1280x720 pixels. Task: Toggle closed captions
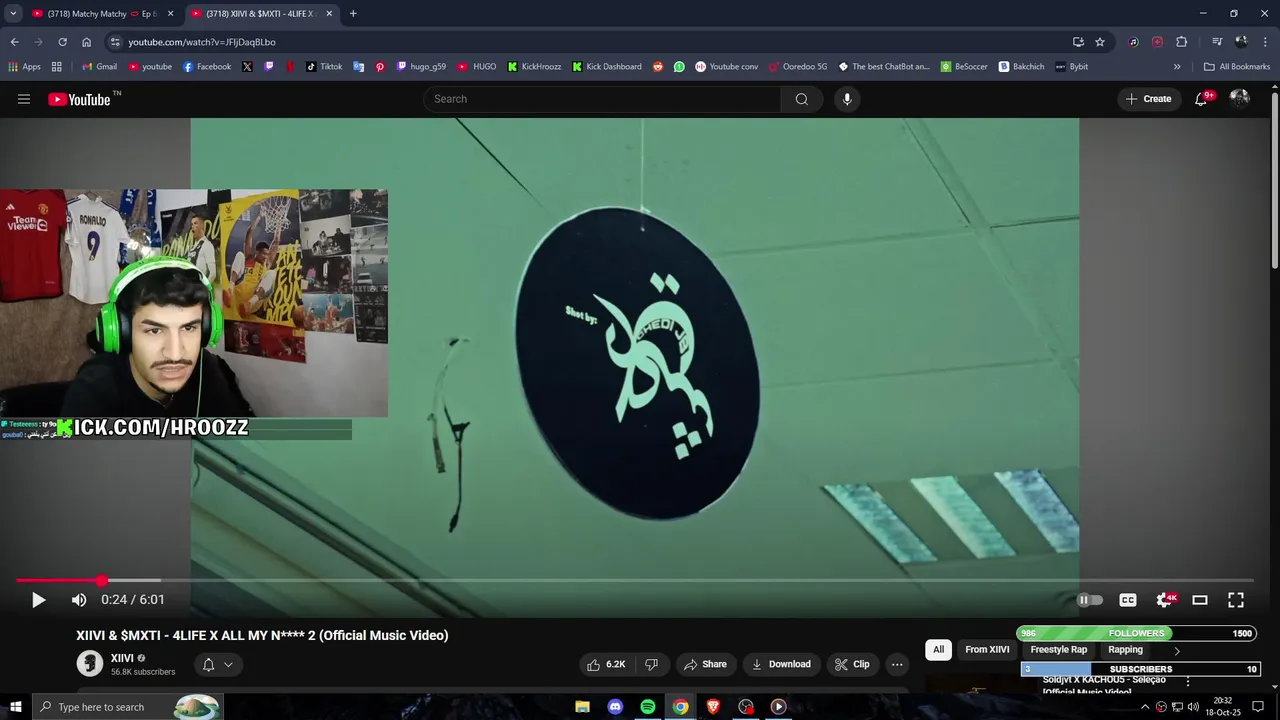1128,600
